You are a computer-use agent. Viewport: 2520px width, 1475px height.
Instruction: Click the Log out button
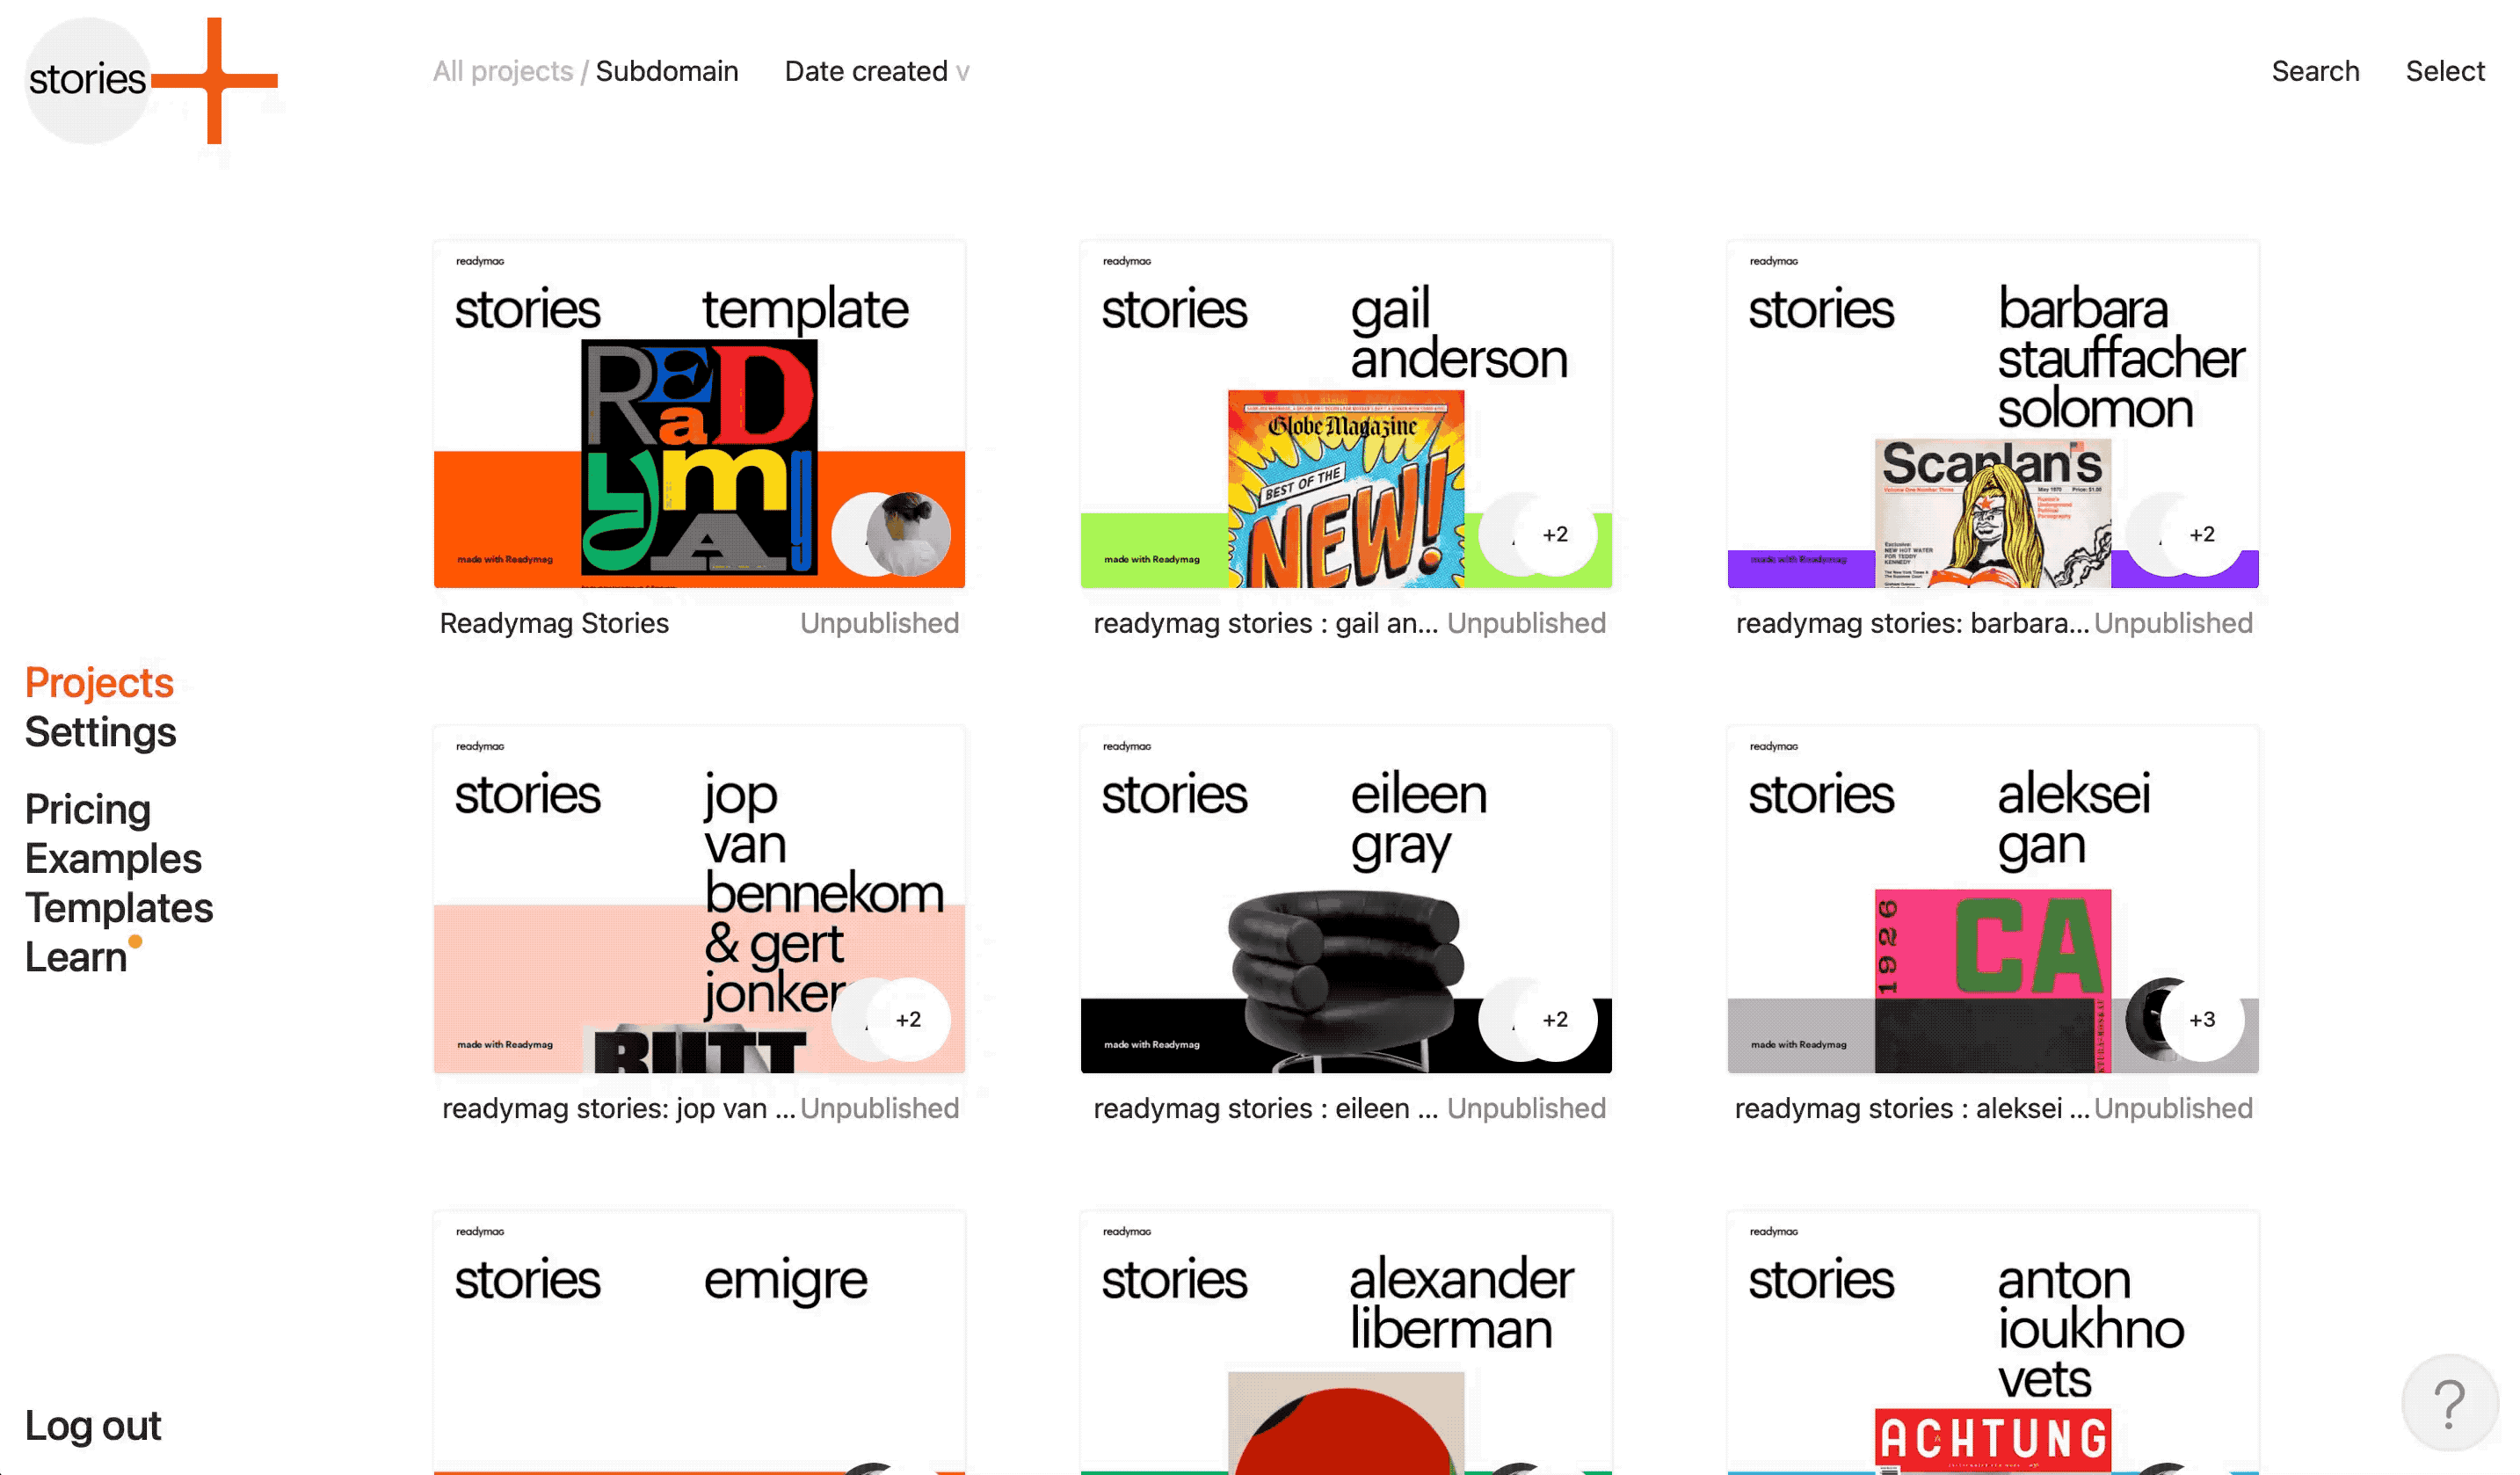pyautogui.click(x=93, y=1424)
